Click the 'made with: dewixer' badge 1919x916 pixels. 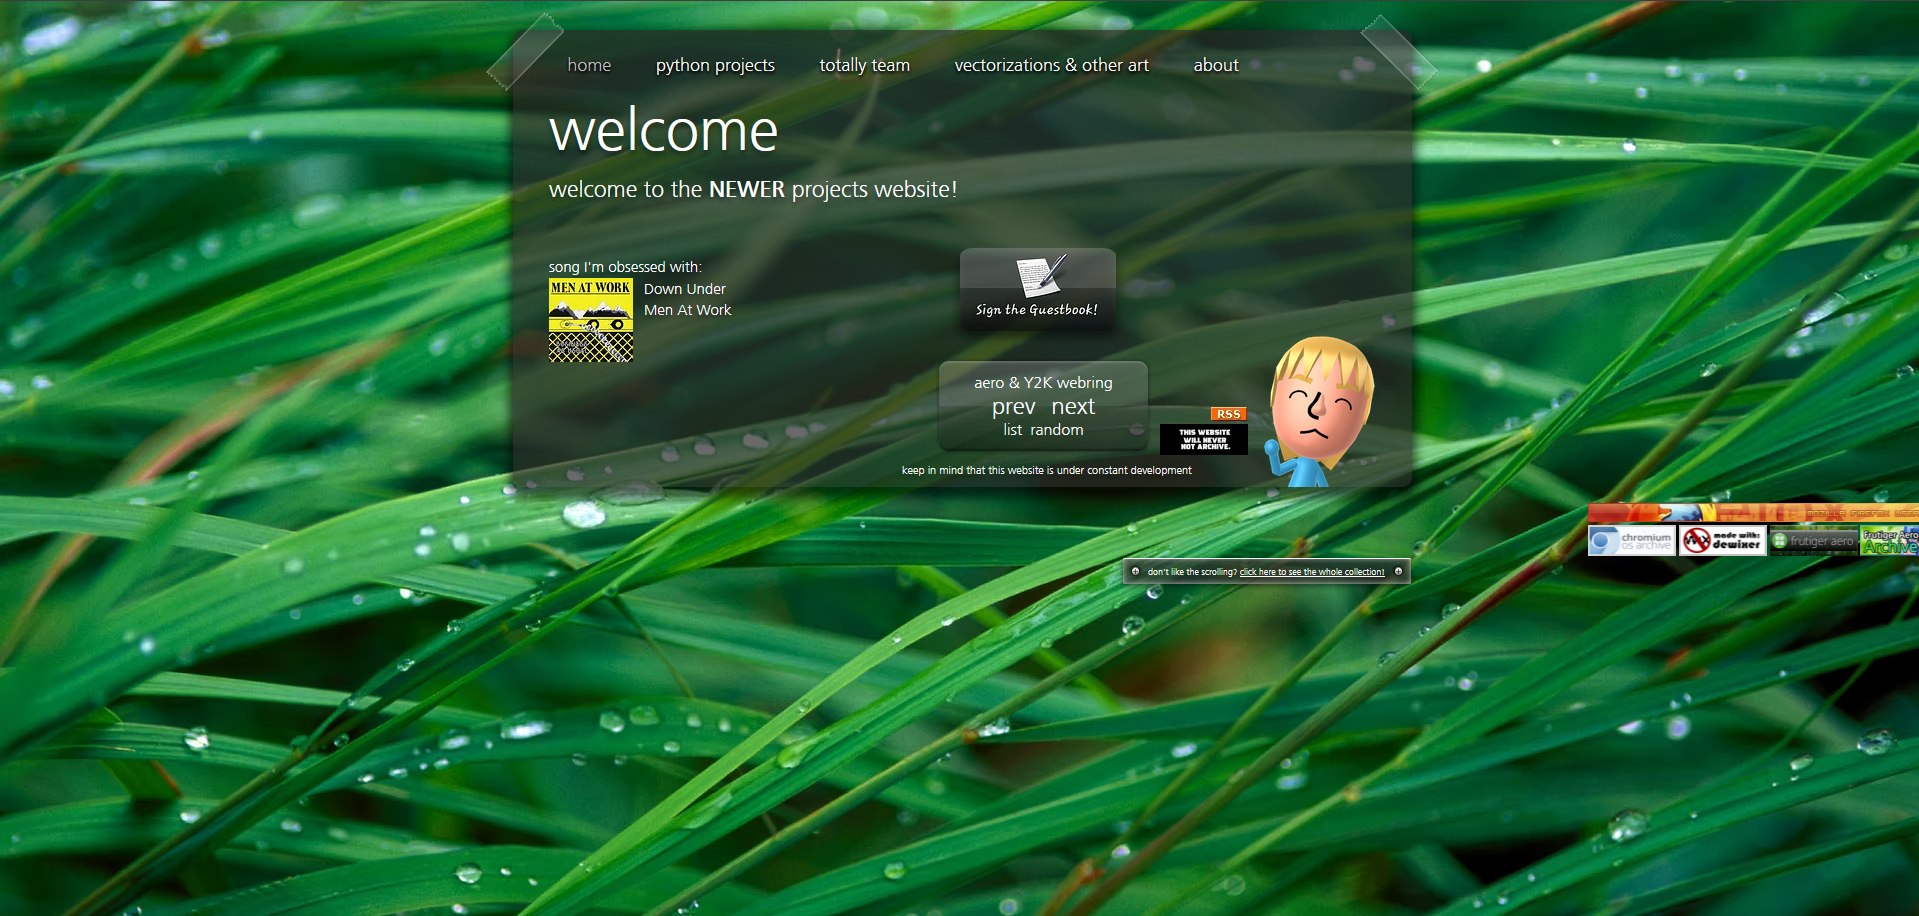[1722, 541]
